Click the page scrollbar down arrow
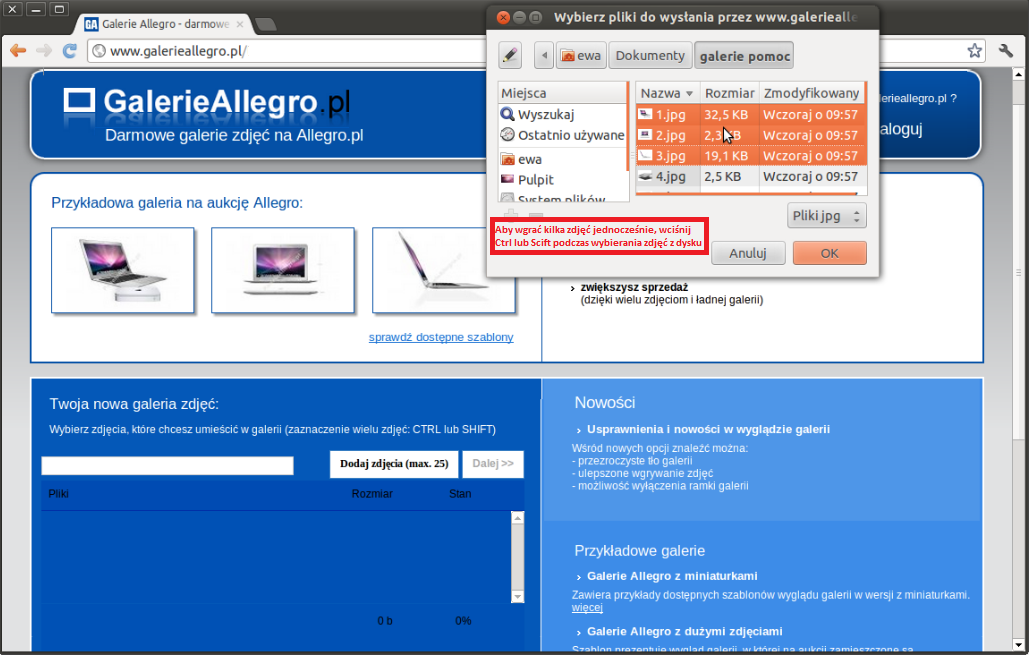This screenshot has width=1029, height=655. [x=1018, y=644]
